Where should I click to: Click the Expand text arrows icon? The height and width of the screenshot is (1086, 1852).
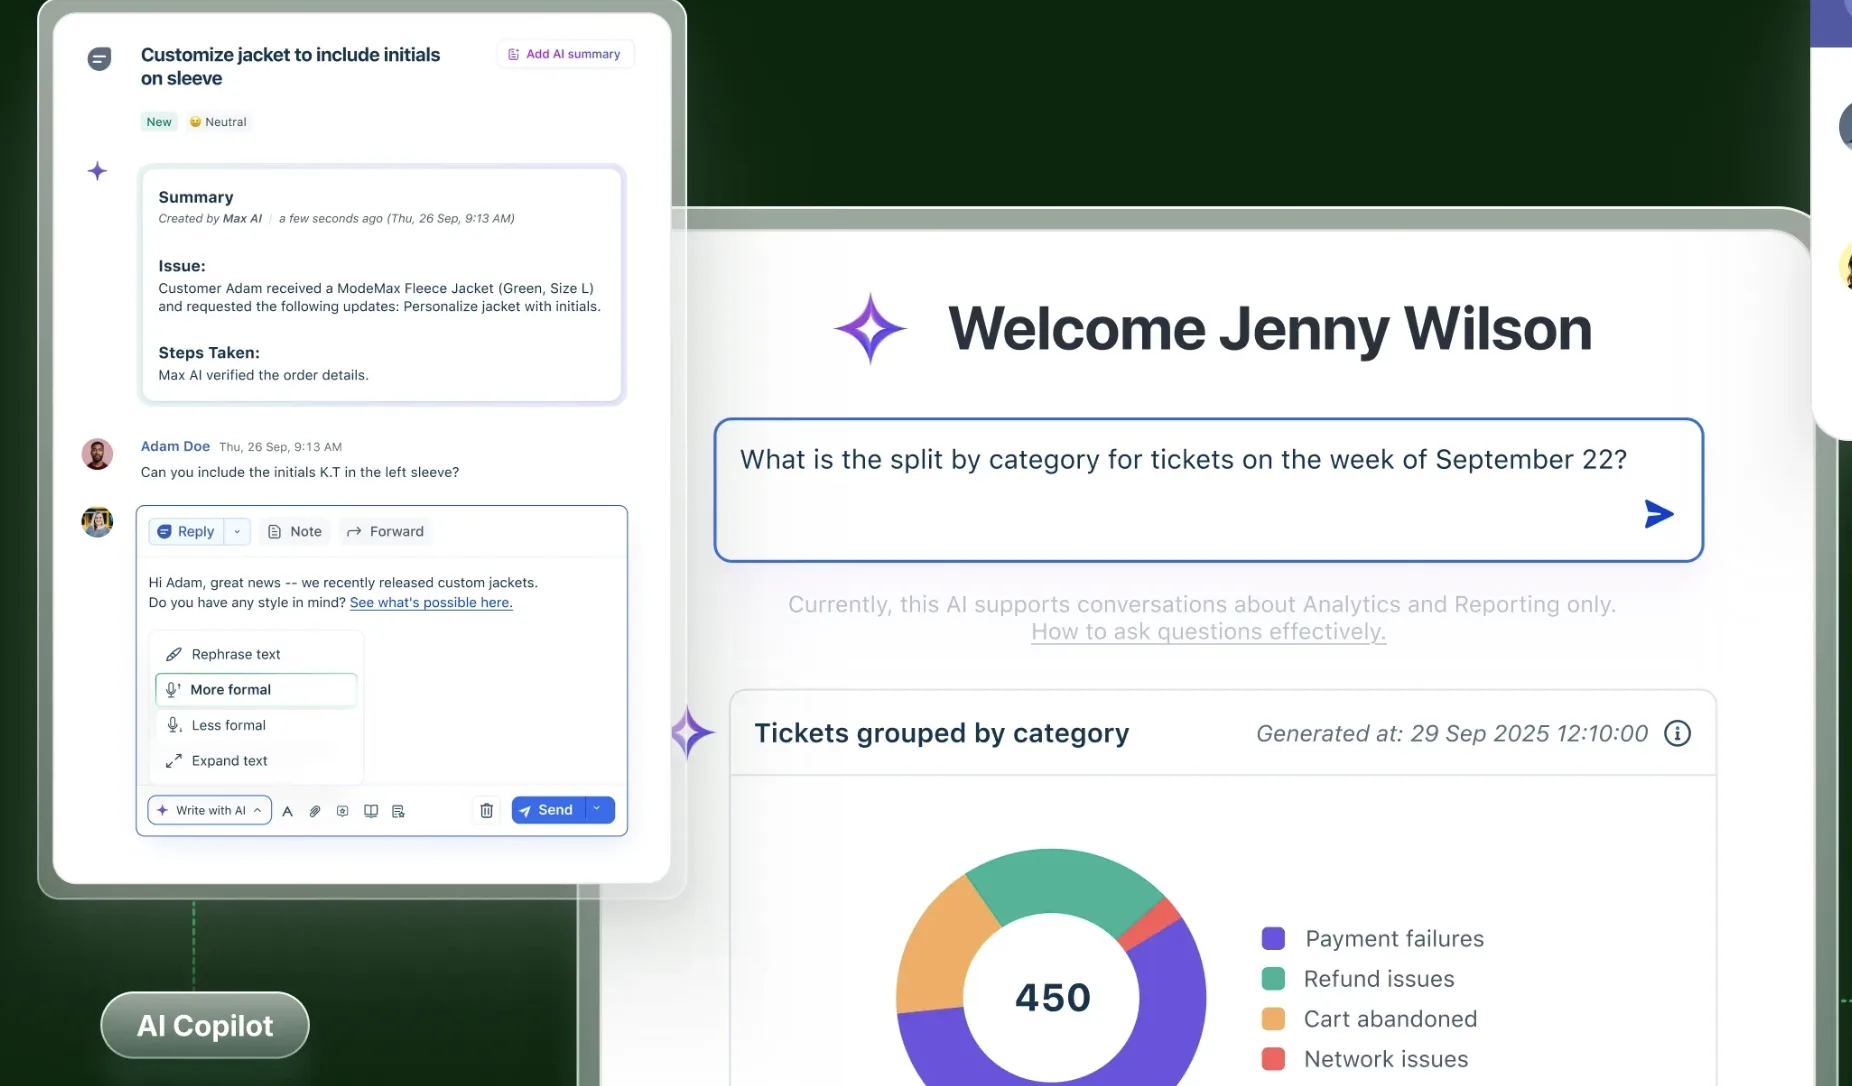tap(173, 761)
